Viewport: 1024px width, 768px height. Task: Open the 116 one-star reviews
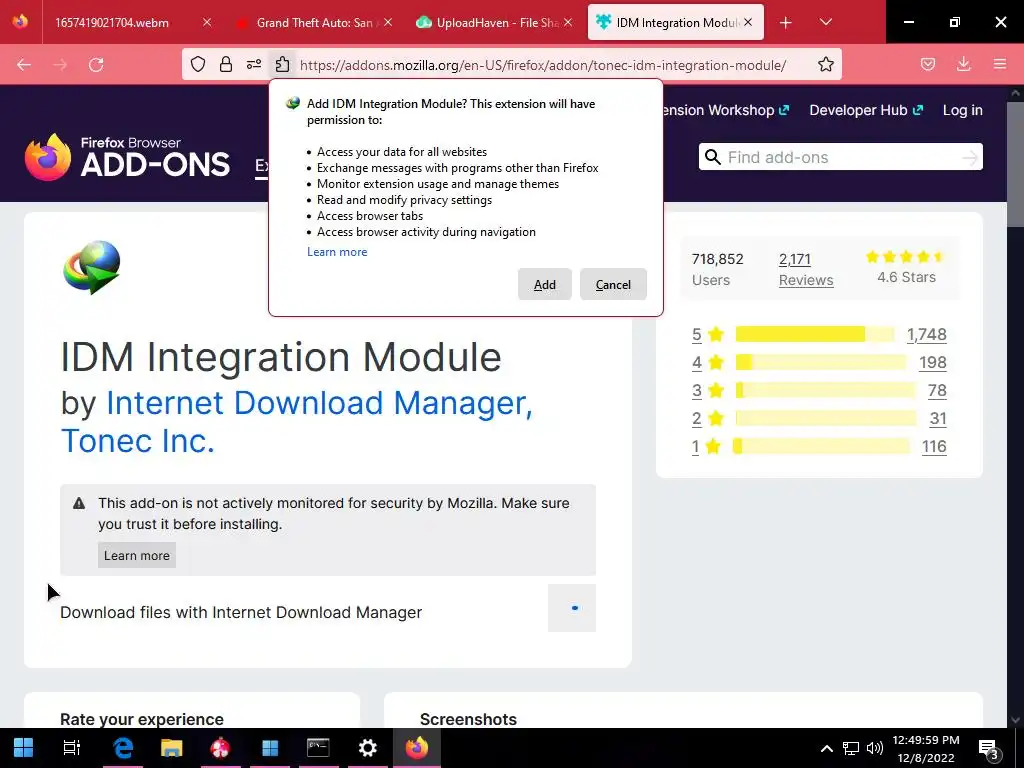click(934, 447)
